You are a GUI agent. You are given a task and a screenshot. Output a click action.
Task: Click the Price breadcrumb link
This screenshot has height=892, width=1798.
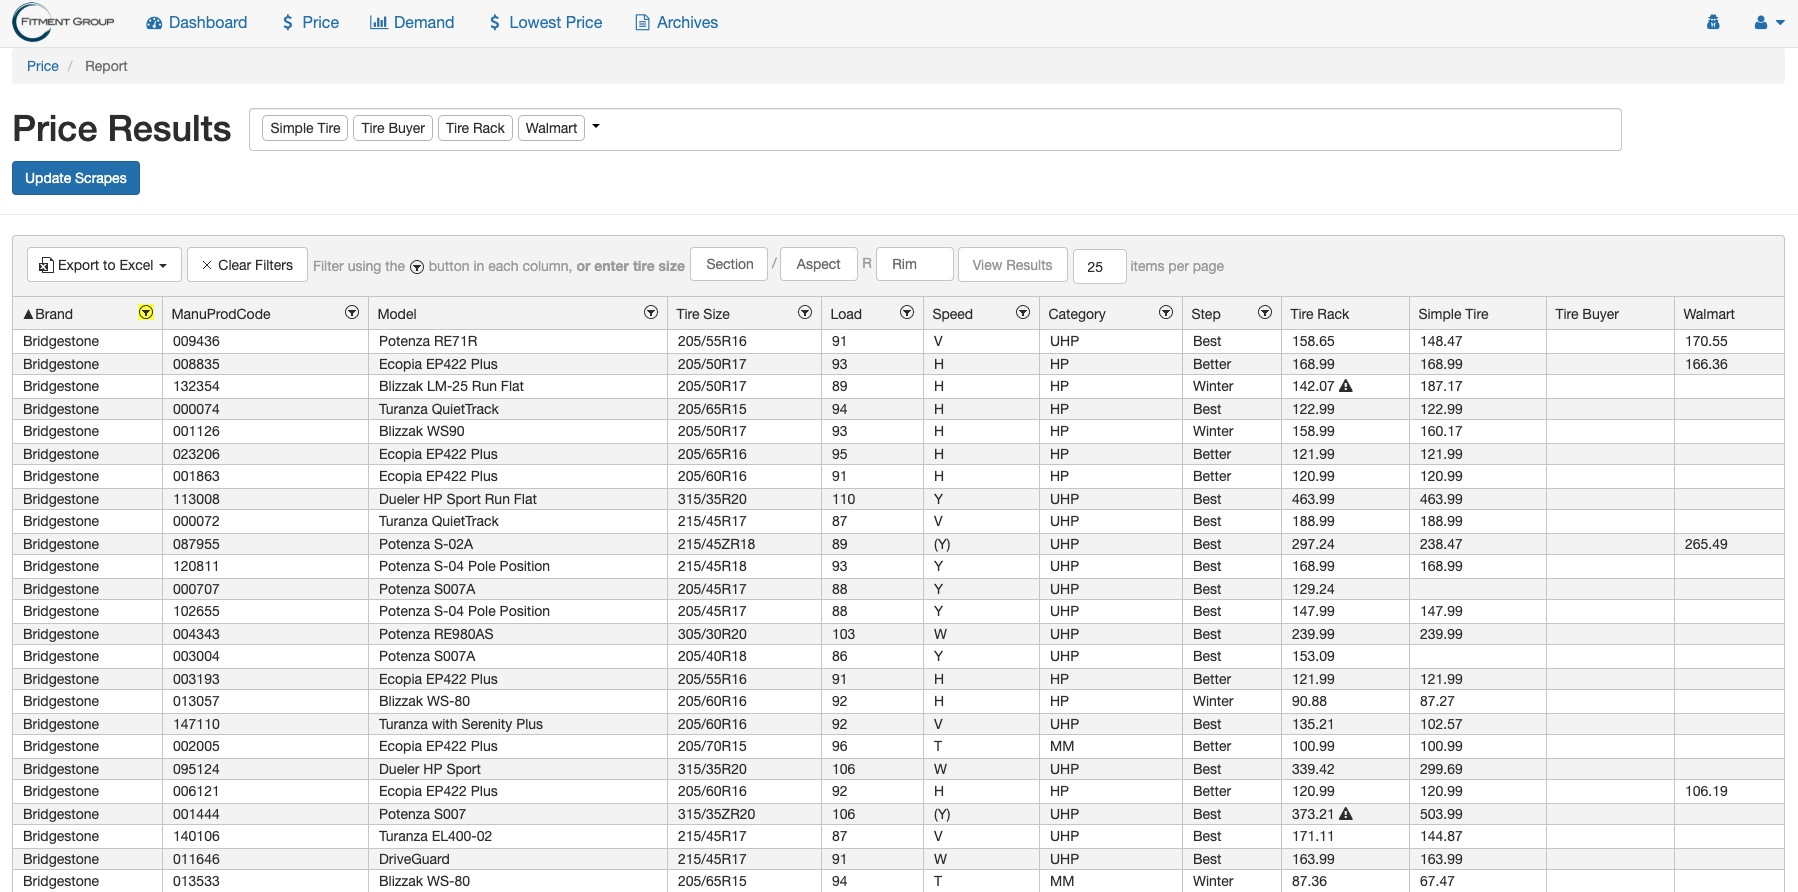43,66
